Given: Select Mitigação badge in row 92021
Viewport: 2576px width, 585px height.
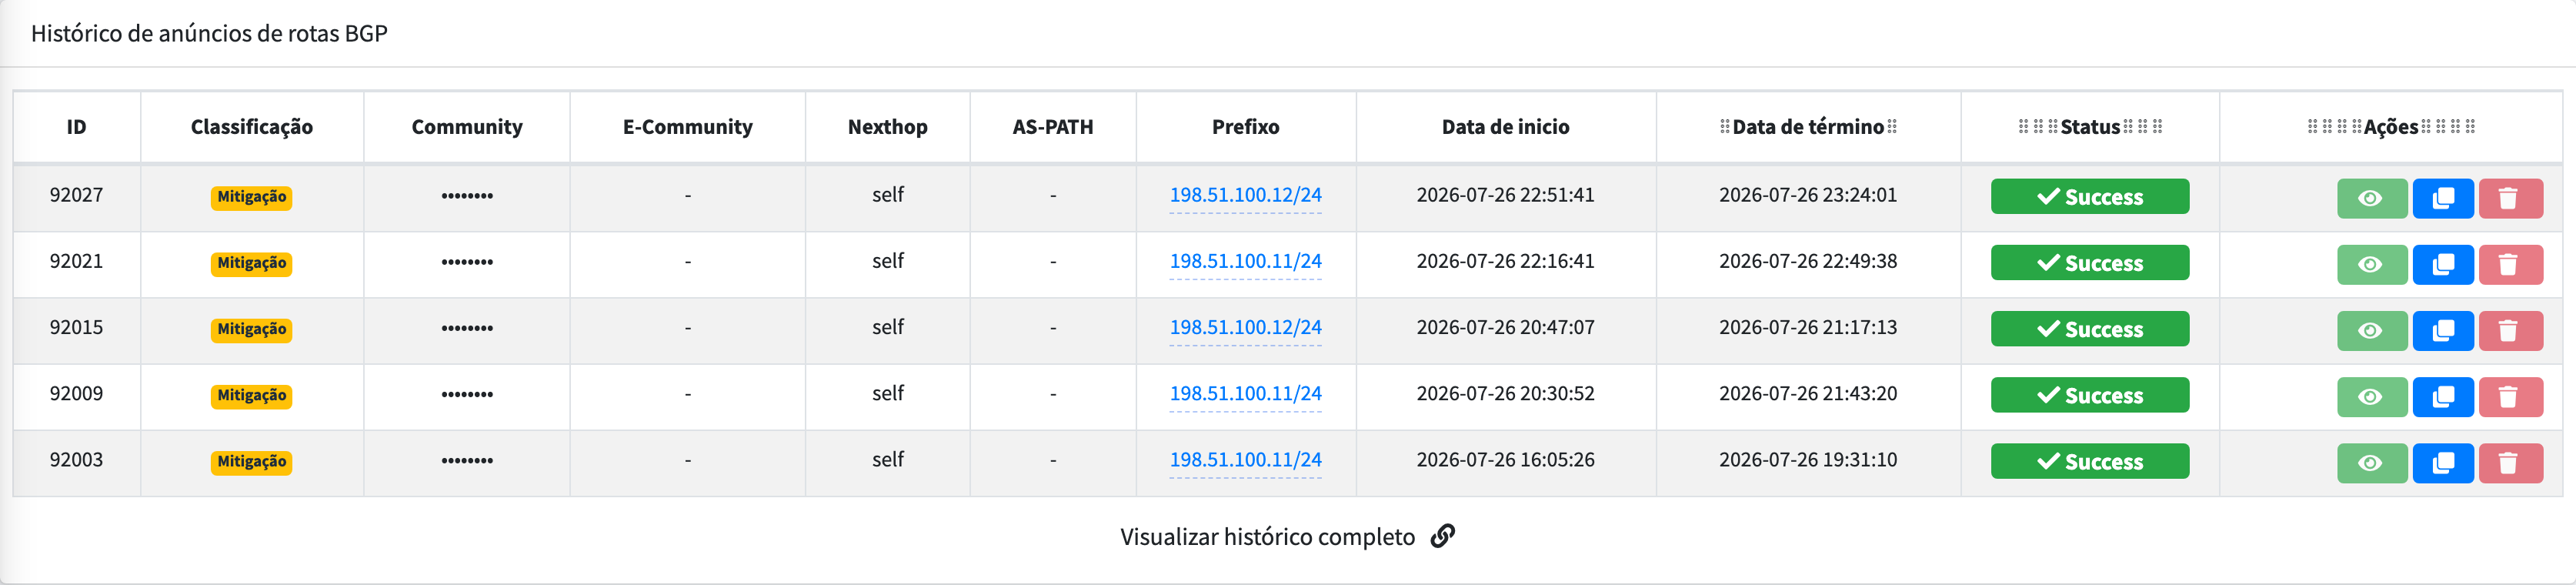Looking at the screenshot, I should (251, 263).
